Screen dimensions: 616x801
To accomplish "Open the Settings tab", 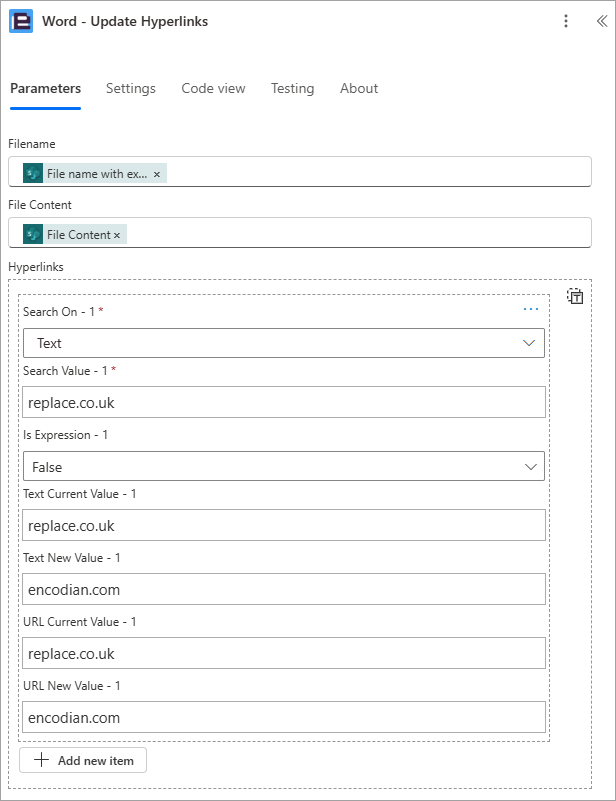I will tap(131, 88).
